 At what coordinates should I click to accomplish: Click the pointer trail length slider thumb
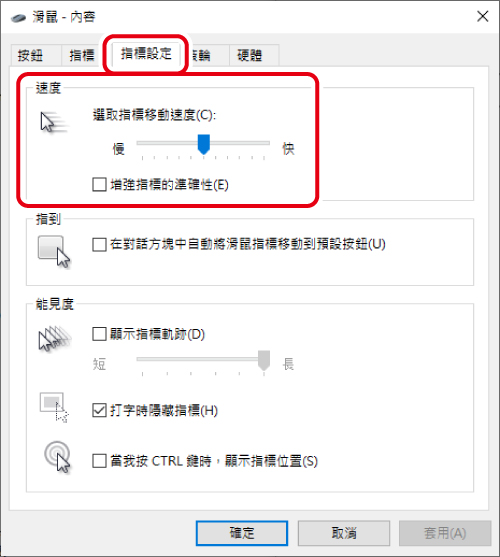tap(264, 360)
